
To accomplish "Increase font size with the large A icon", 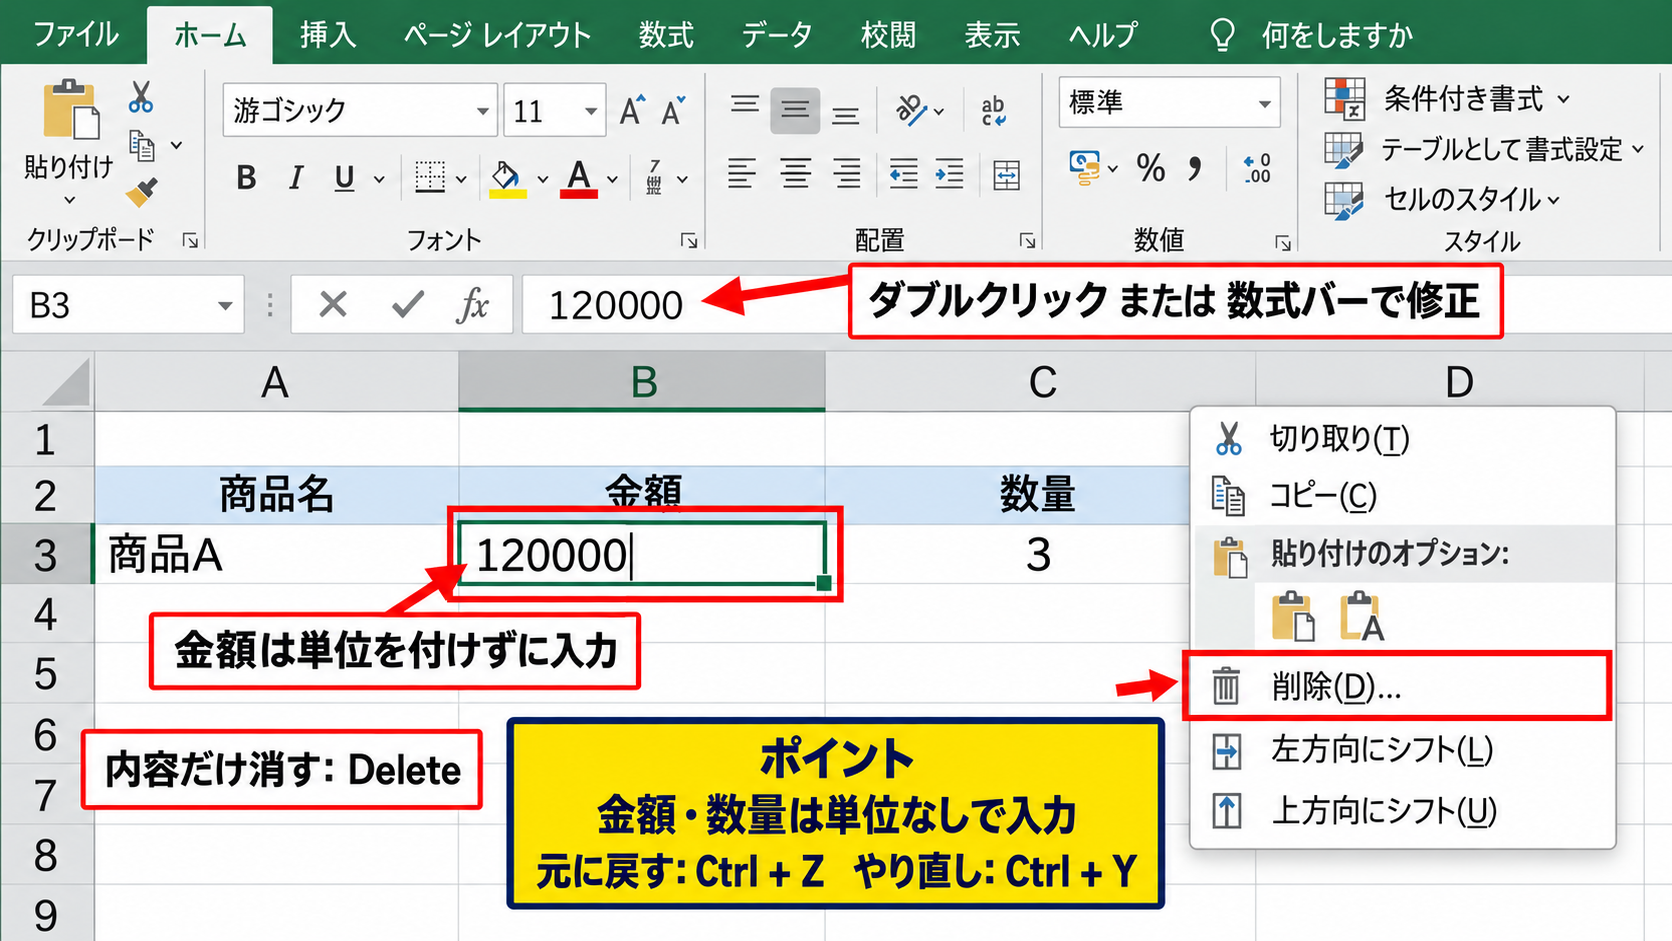I will tap(632, 110).
